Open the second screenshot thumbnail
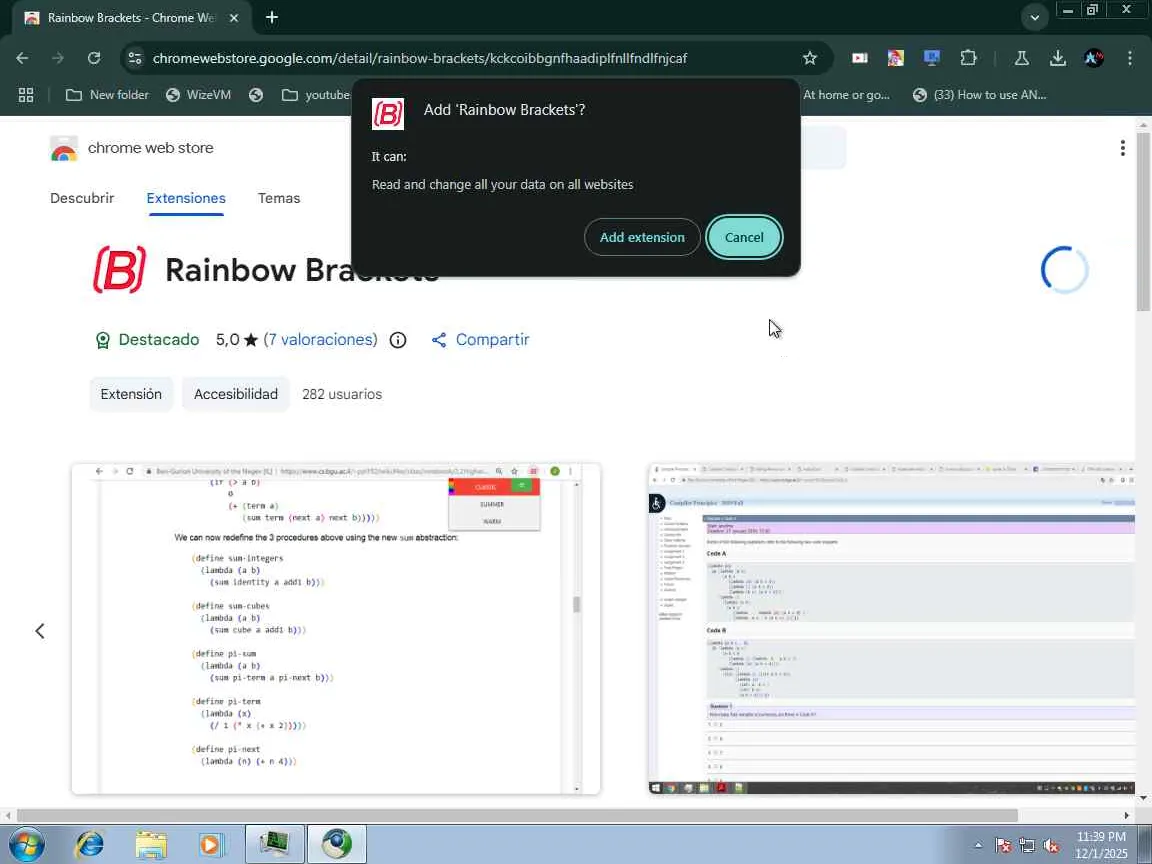This screenshot has width=1152, height=864. 891,629
